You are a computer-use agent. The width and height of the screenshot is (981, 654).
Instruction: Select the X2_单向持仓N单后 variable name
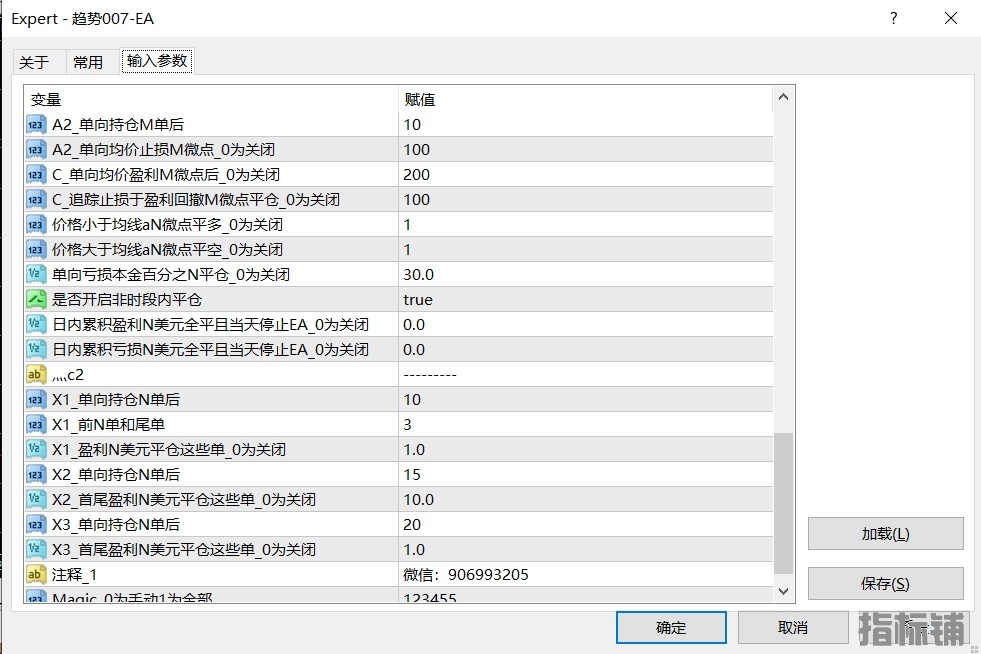(x=116, y=475)
